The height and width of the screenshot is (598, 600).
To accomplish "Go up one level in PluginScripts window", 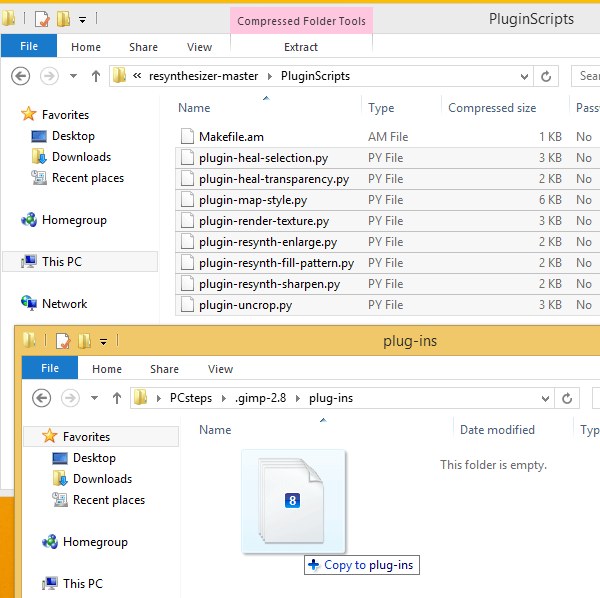I will 96,76.
